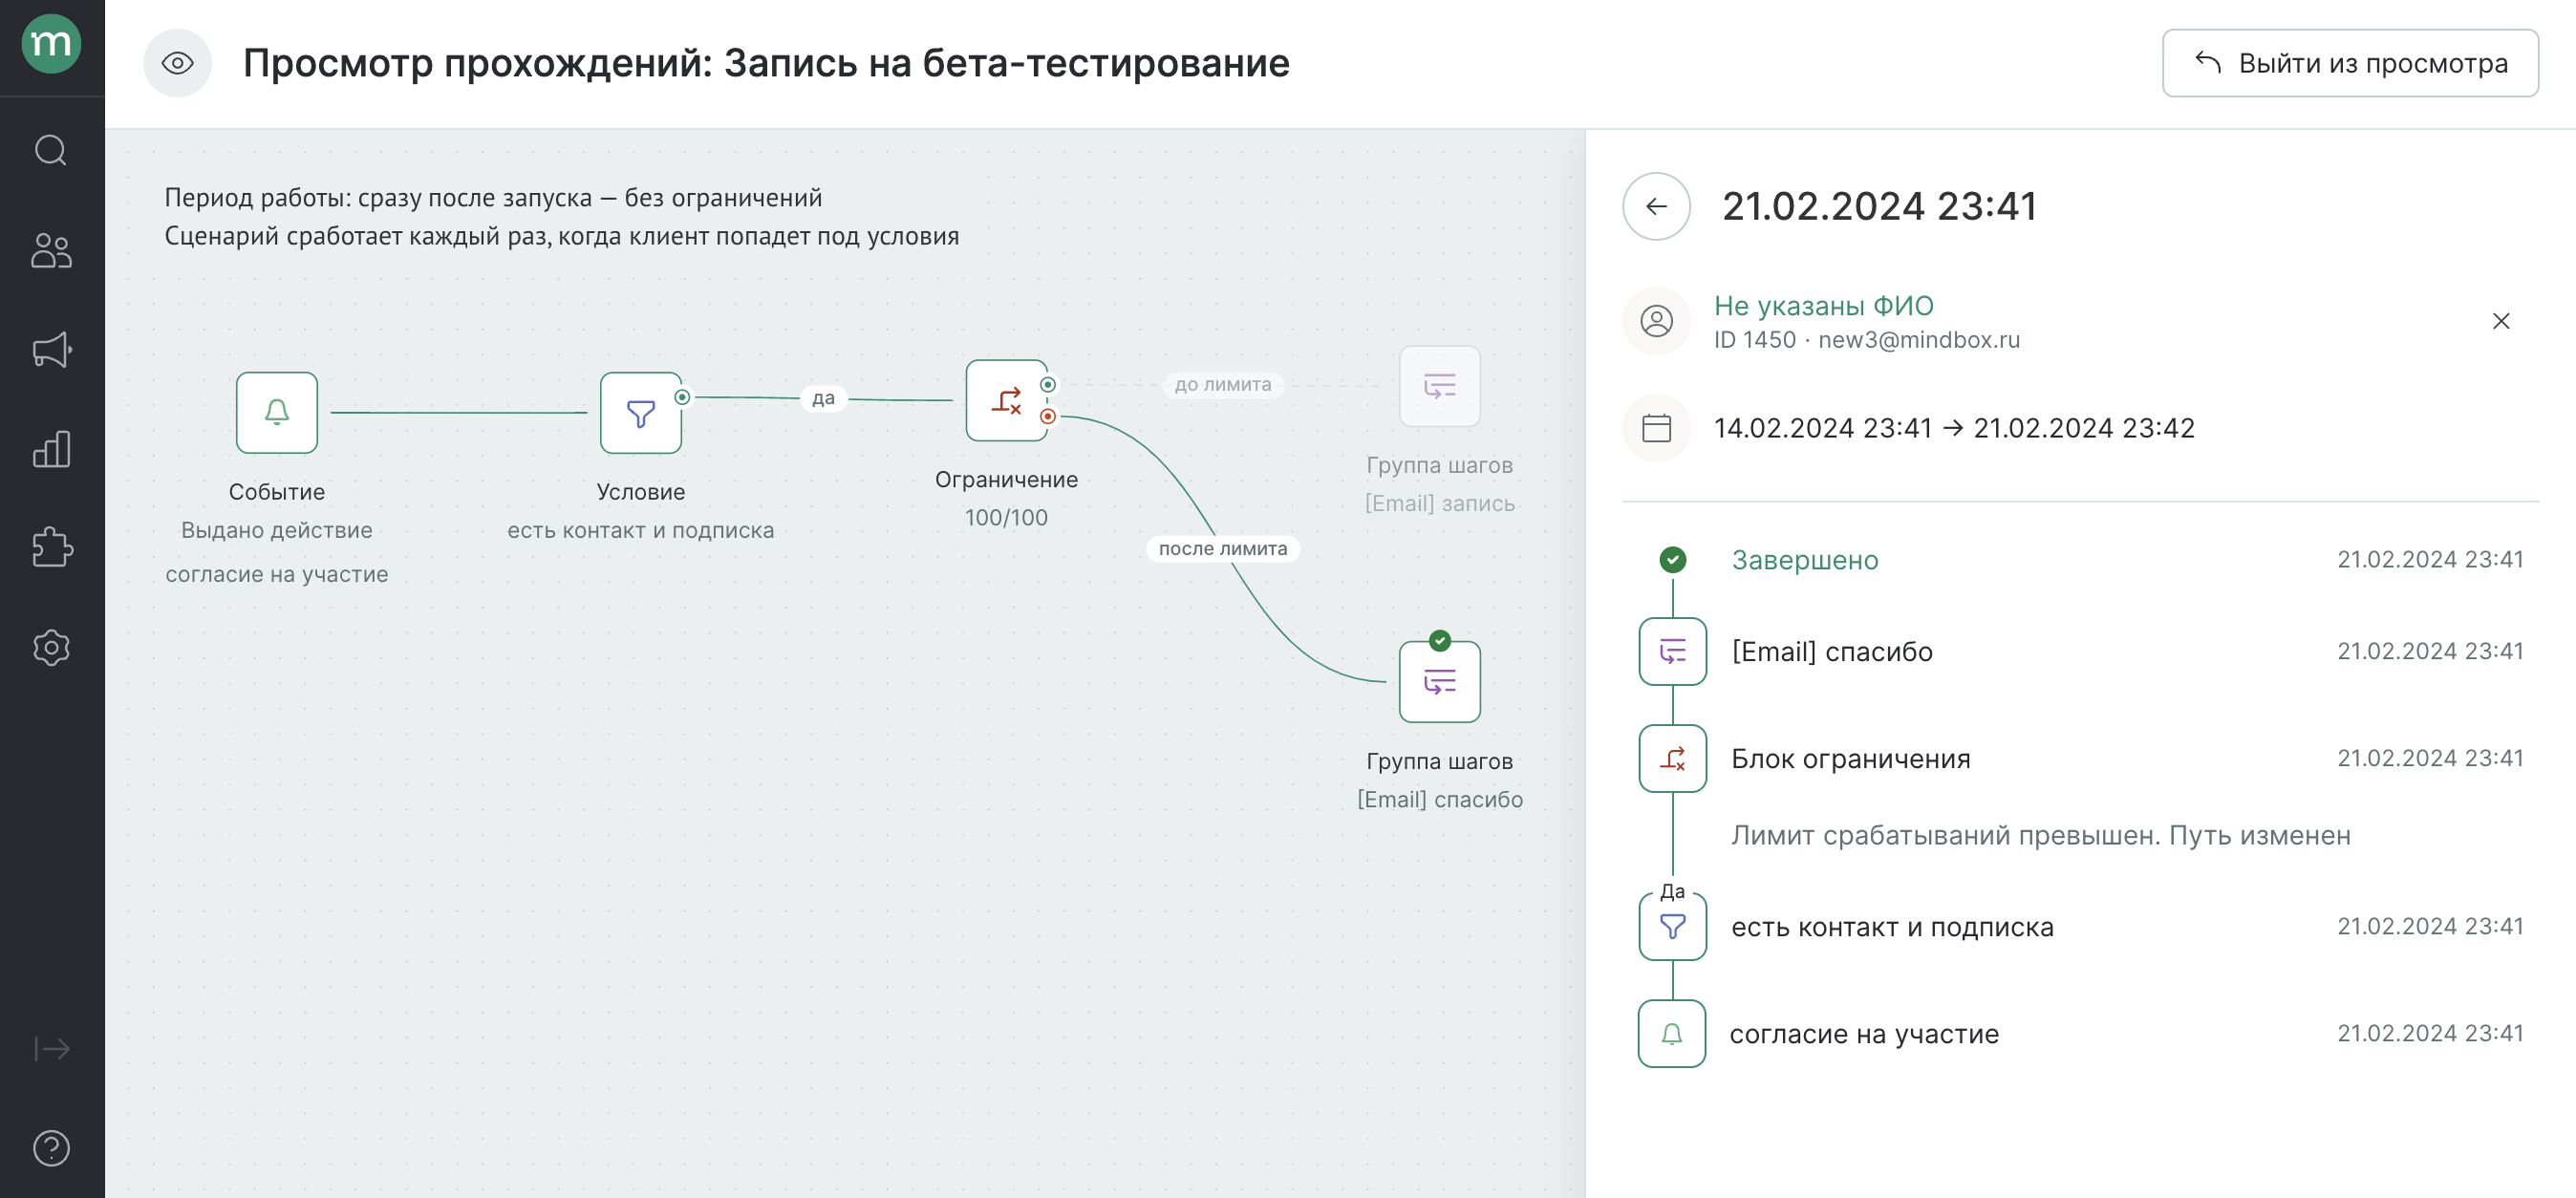Image resolution: width=2576 pixels, height=1198 pixels.
Task: Click the calendar icon beside date range
Action: (1656, 428)
